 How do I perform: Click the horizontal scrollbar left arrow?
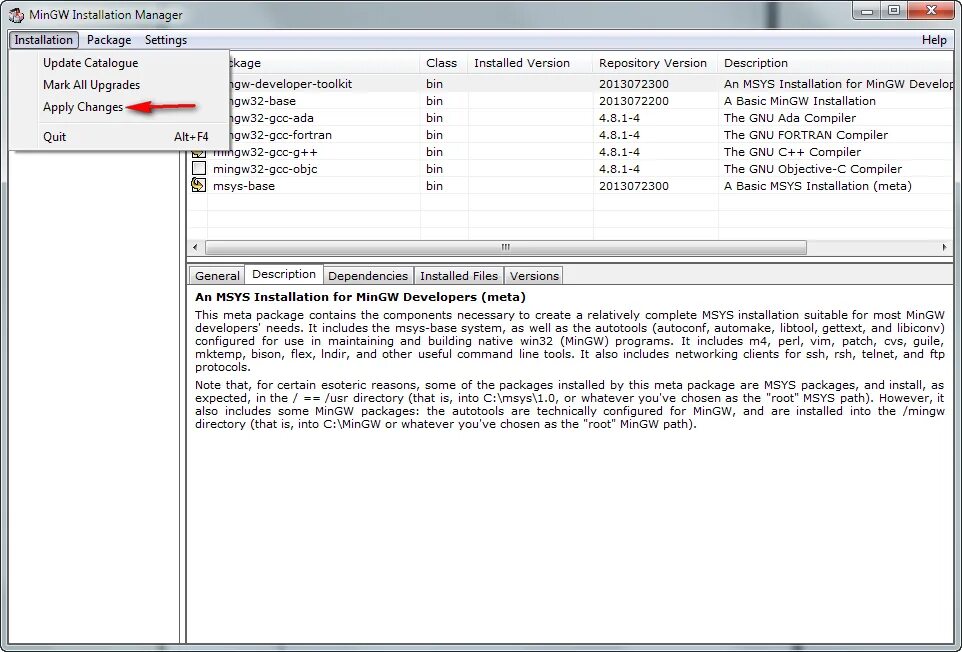[x=195, y=247]
